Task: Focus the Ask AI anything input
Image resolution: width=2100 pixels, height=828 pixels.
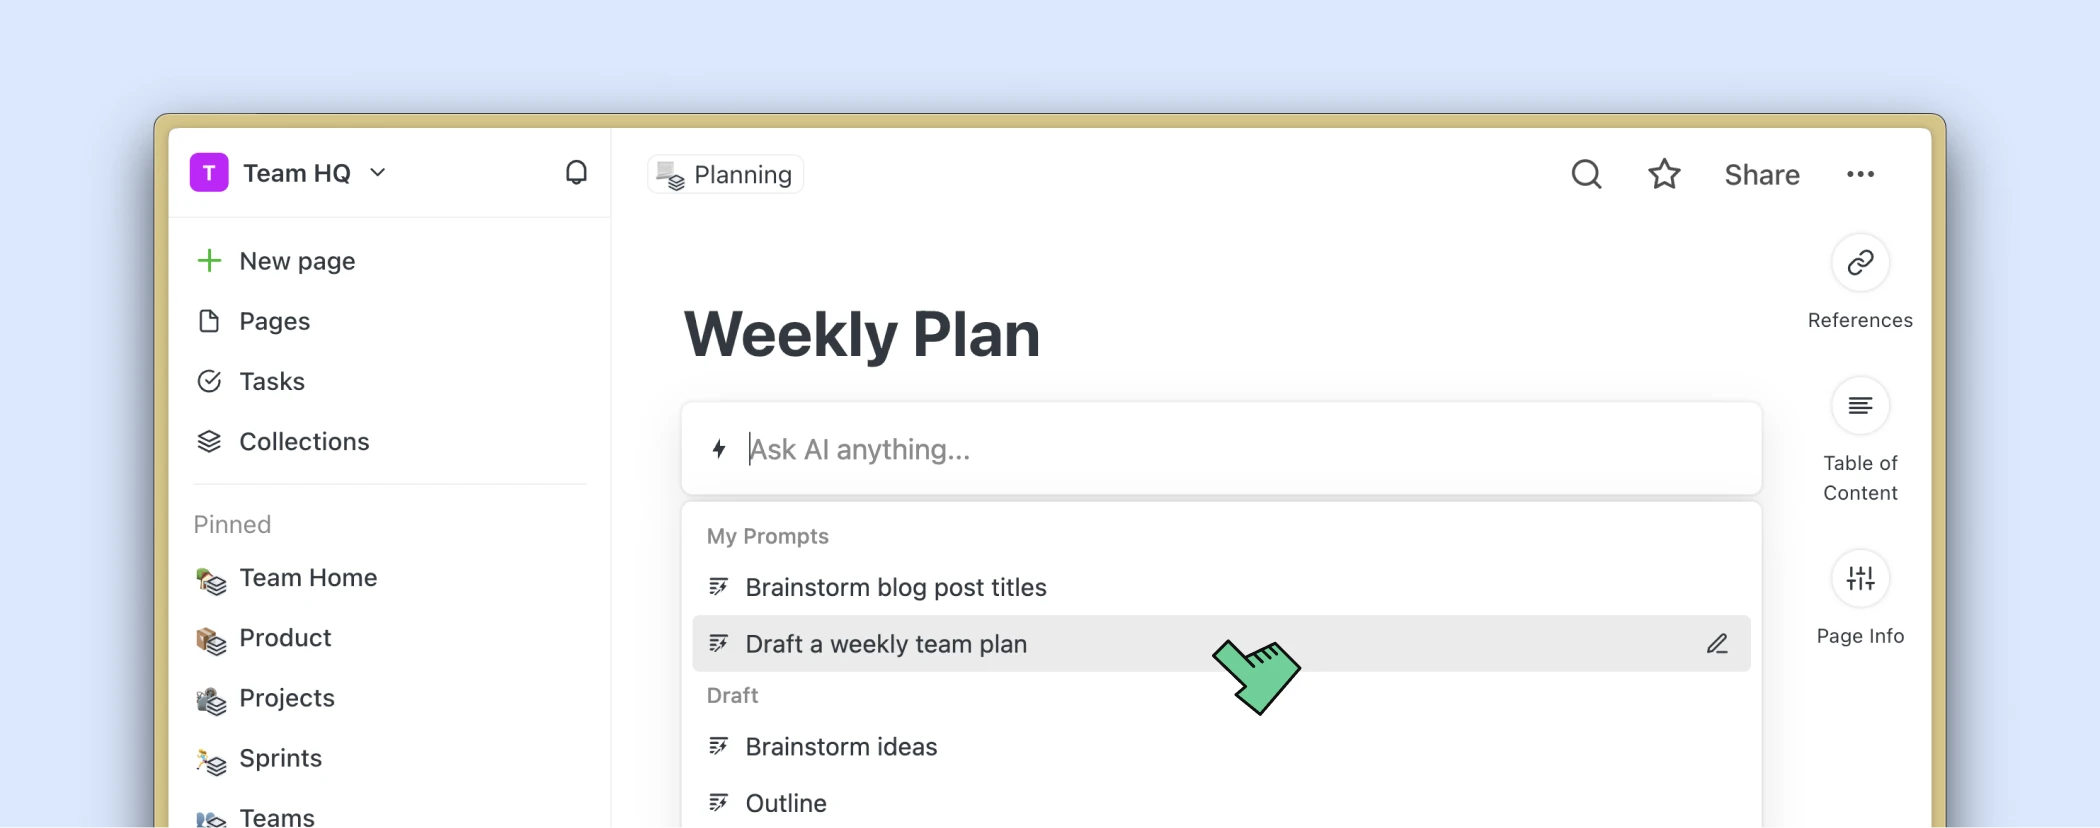Action: coord(1220,449)
